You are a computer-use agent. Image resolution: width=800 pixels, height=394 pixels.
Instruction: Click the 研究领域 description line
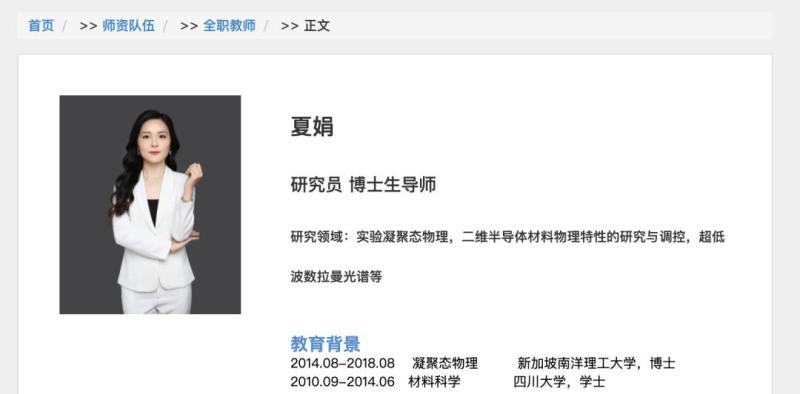(508, 237)
